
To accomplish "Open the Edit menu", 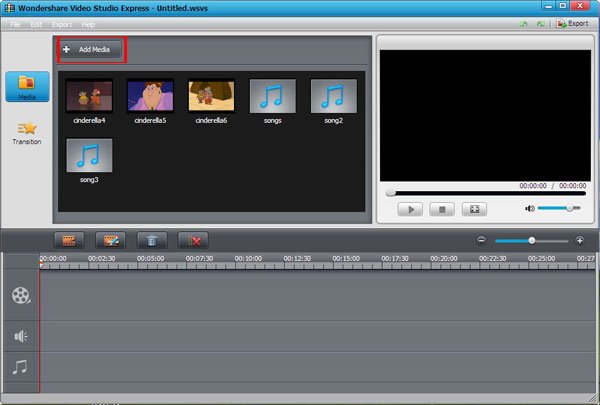I will 36,24.
